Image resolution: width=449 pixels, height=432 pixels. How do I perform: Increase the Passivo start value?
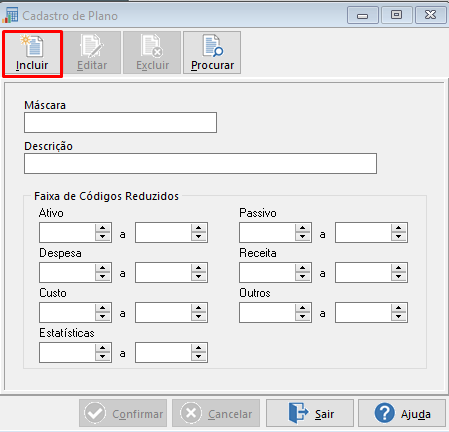[303, 228]
